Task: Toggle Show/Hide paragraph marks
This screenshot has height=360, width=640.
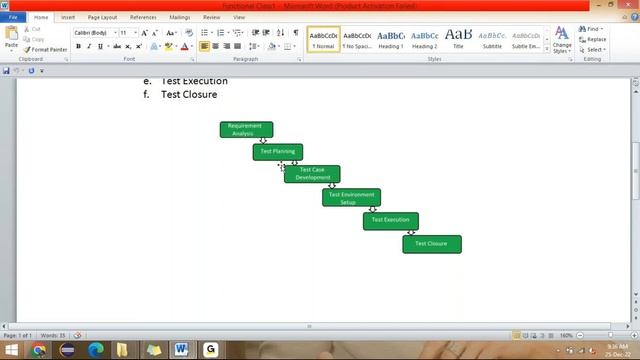Action: [x=296, y=33]
